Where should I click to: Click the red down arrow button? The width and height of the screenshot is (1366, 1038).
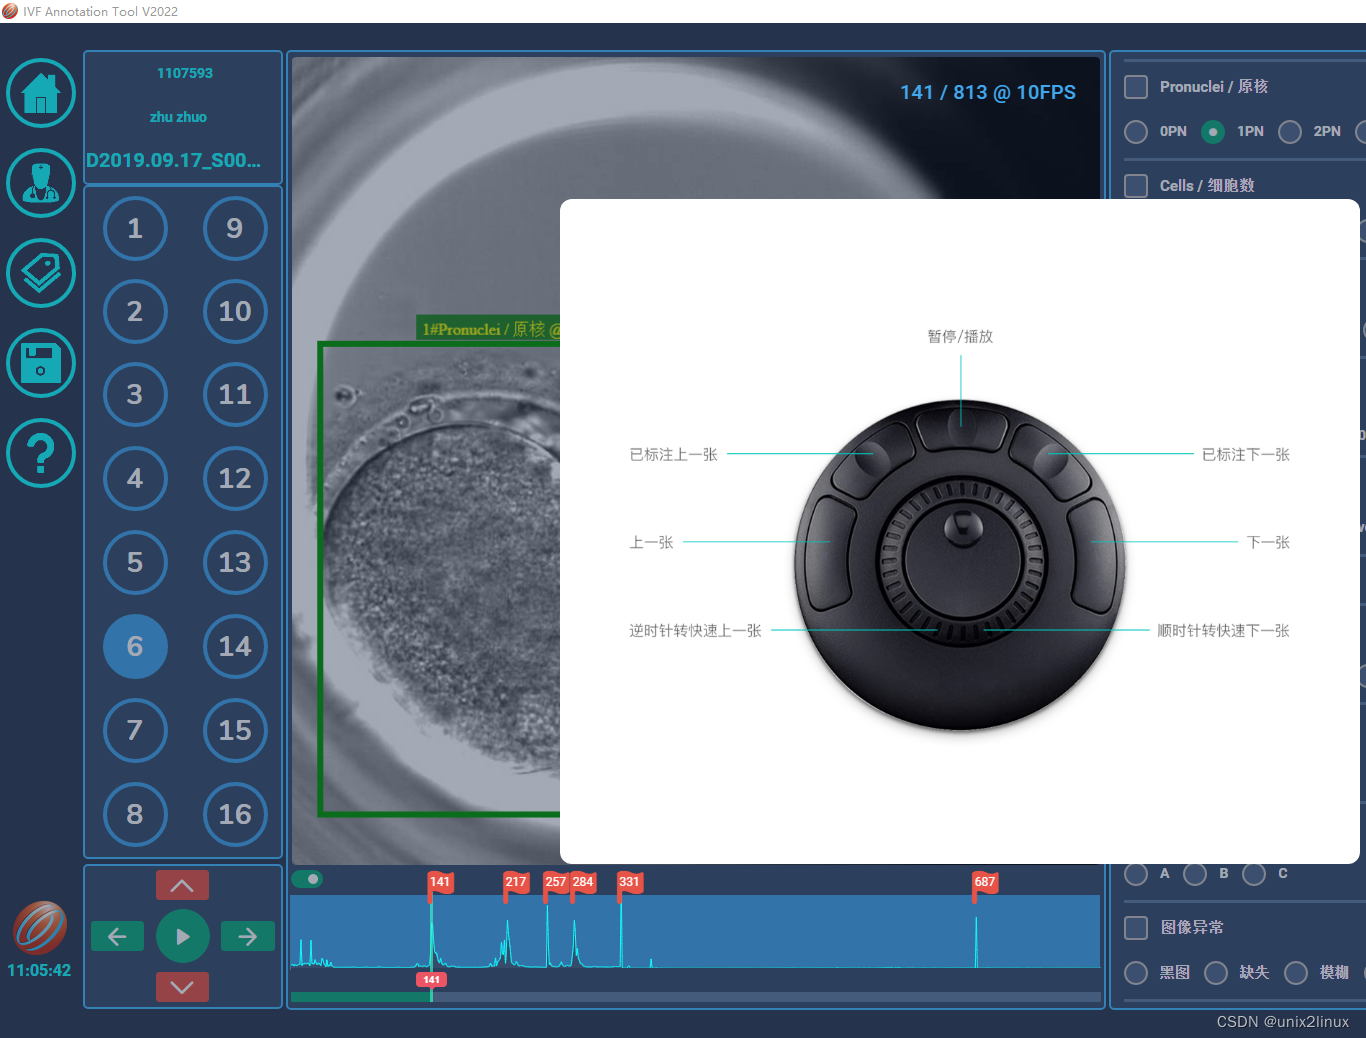pos(182,987)
